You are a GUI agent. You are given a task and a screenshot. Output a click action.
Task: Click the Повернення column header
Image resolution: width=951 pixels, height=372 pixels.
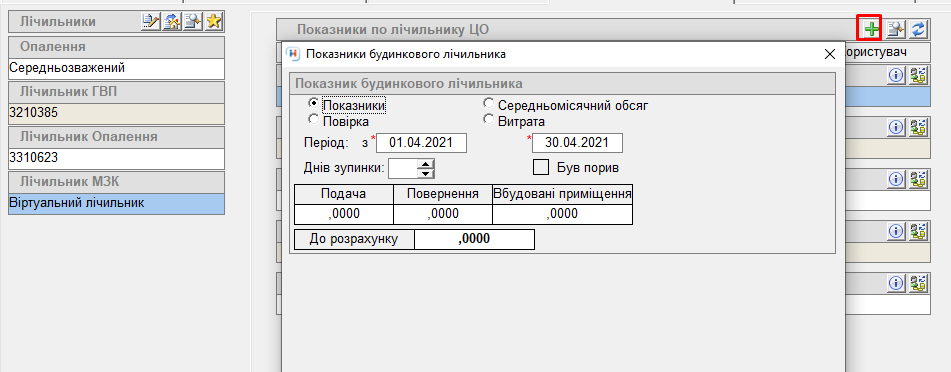[443, 194]
